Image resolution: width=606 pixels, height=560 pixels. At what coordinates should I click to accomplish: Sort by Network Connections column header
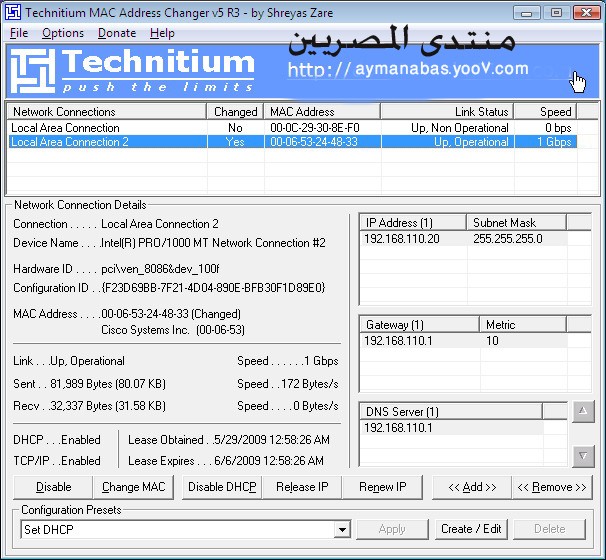[x=107, y=112]
